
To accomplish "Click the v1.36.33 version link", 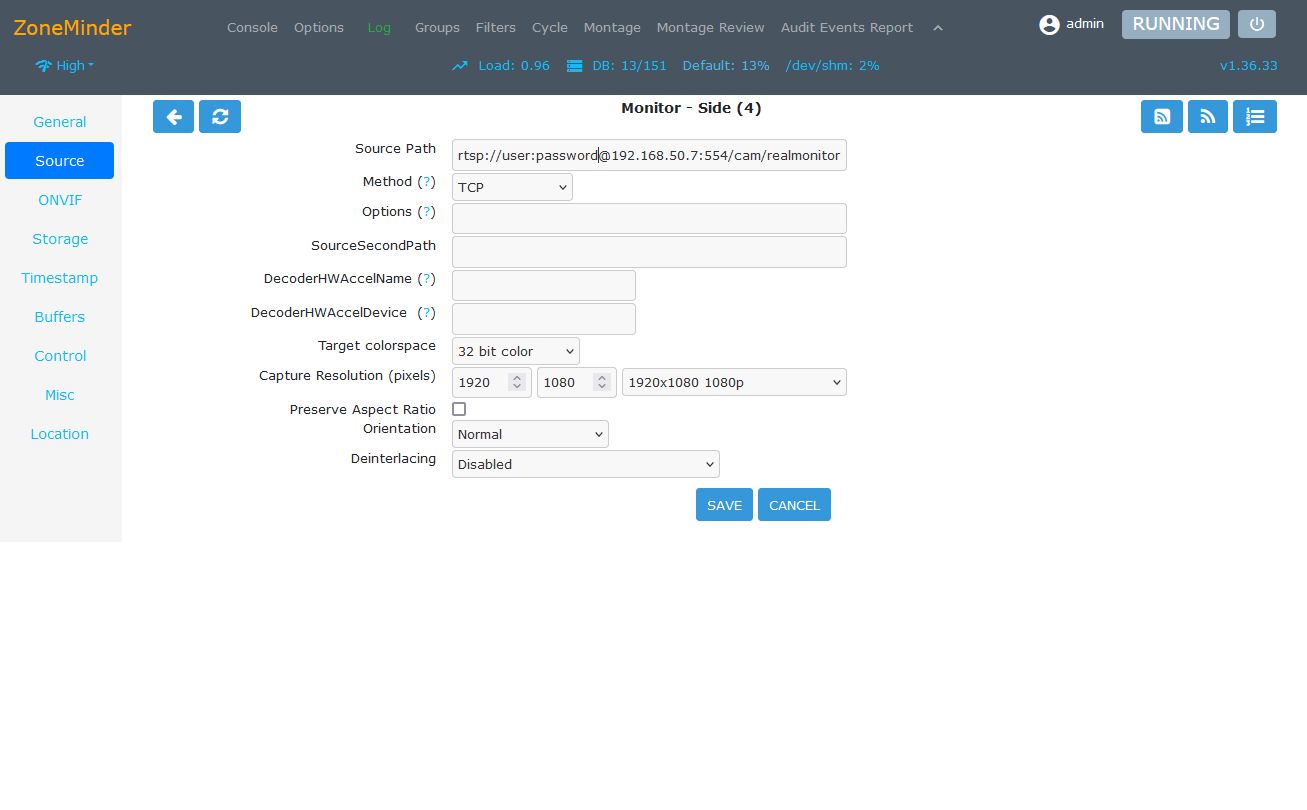I will [1248, 66].
